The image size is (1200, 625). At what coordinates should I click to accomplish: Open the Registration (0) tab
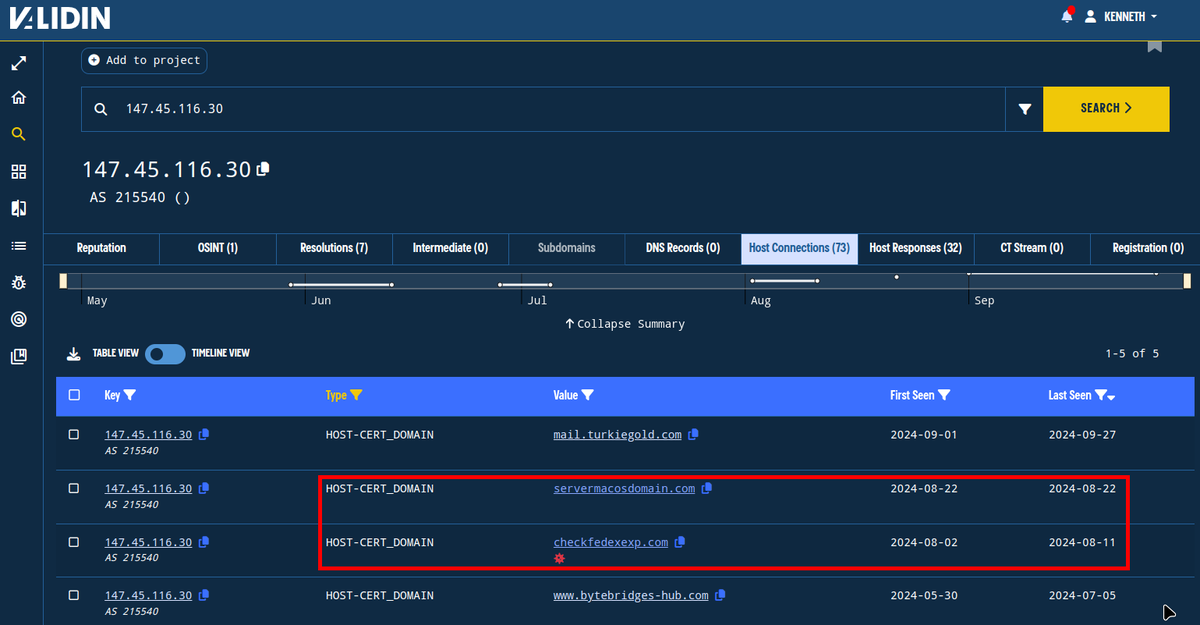click(1148, 248)
